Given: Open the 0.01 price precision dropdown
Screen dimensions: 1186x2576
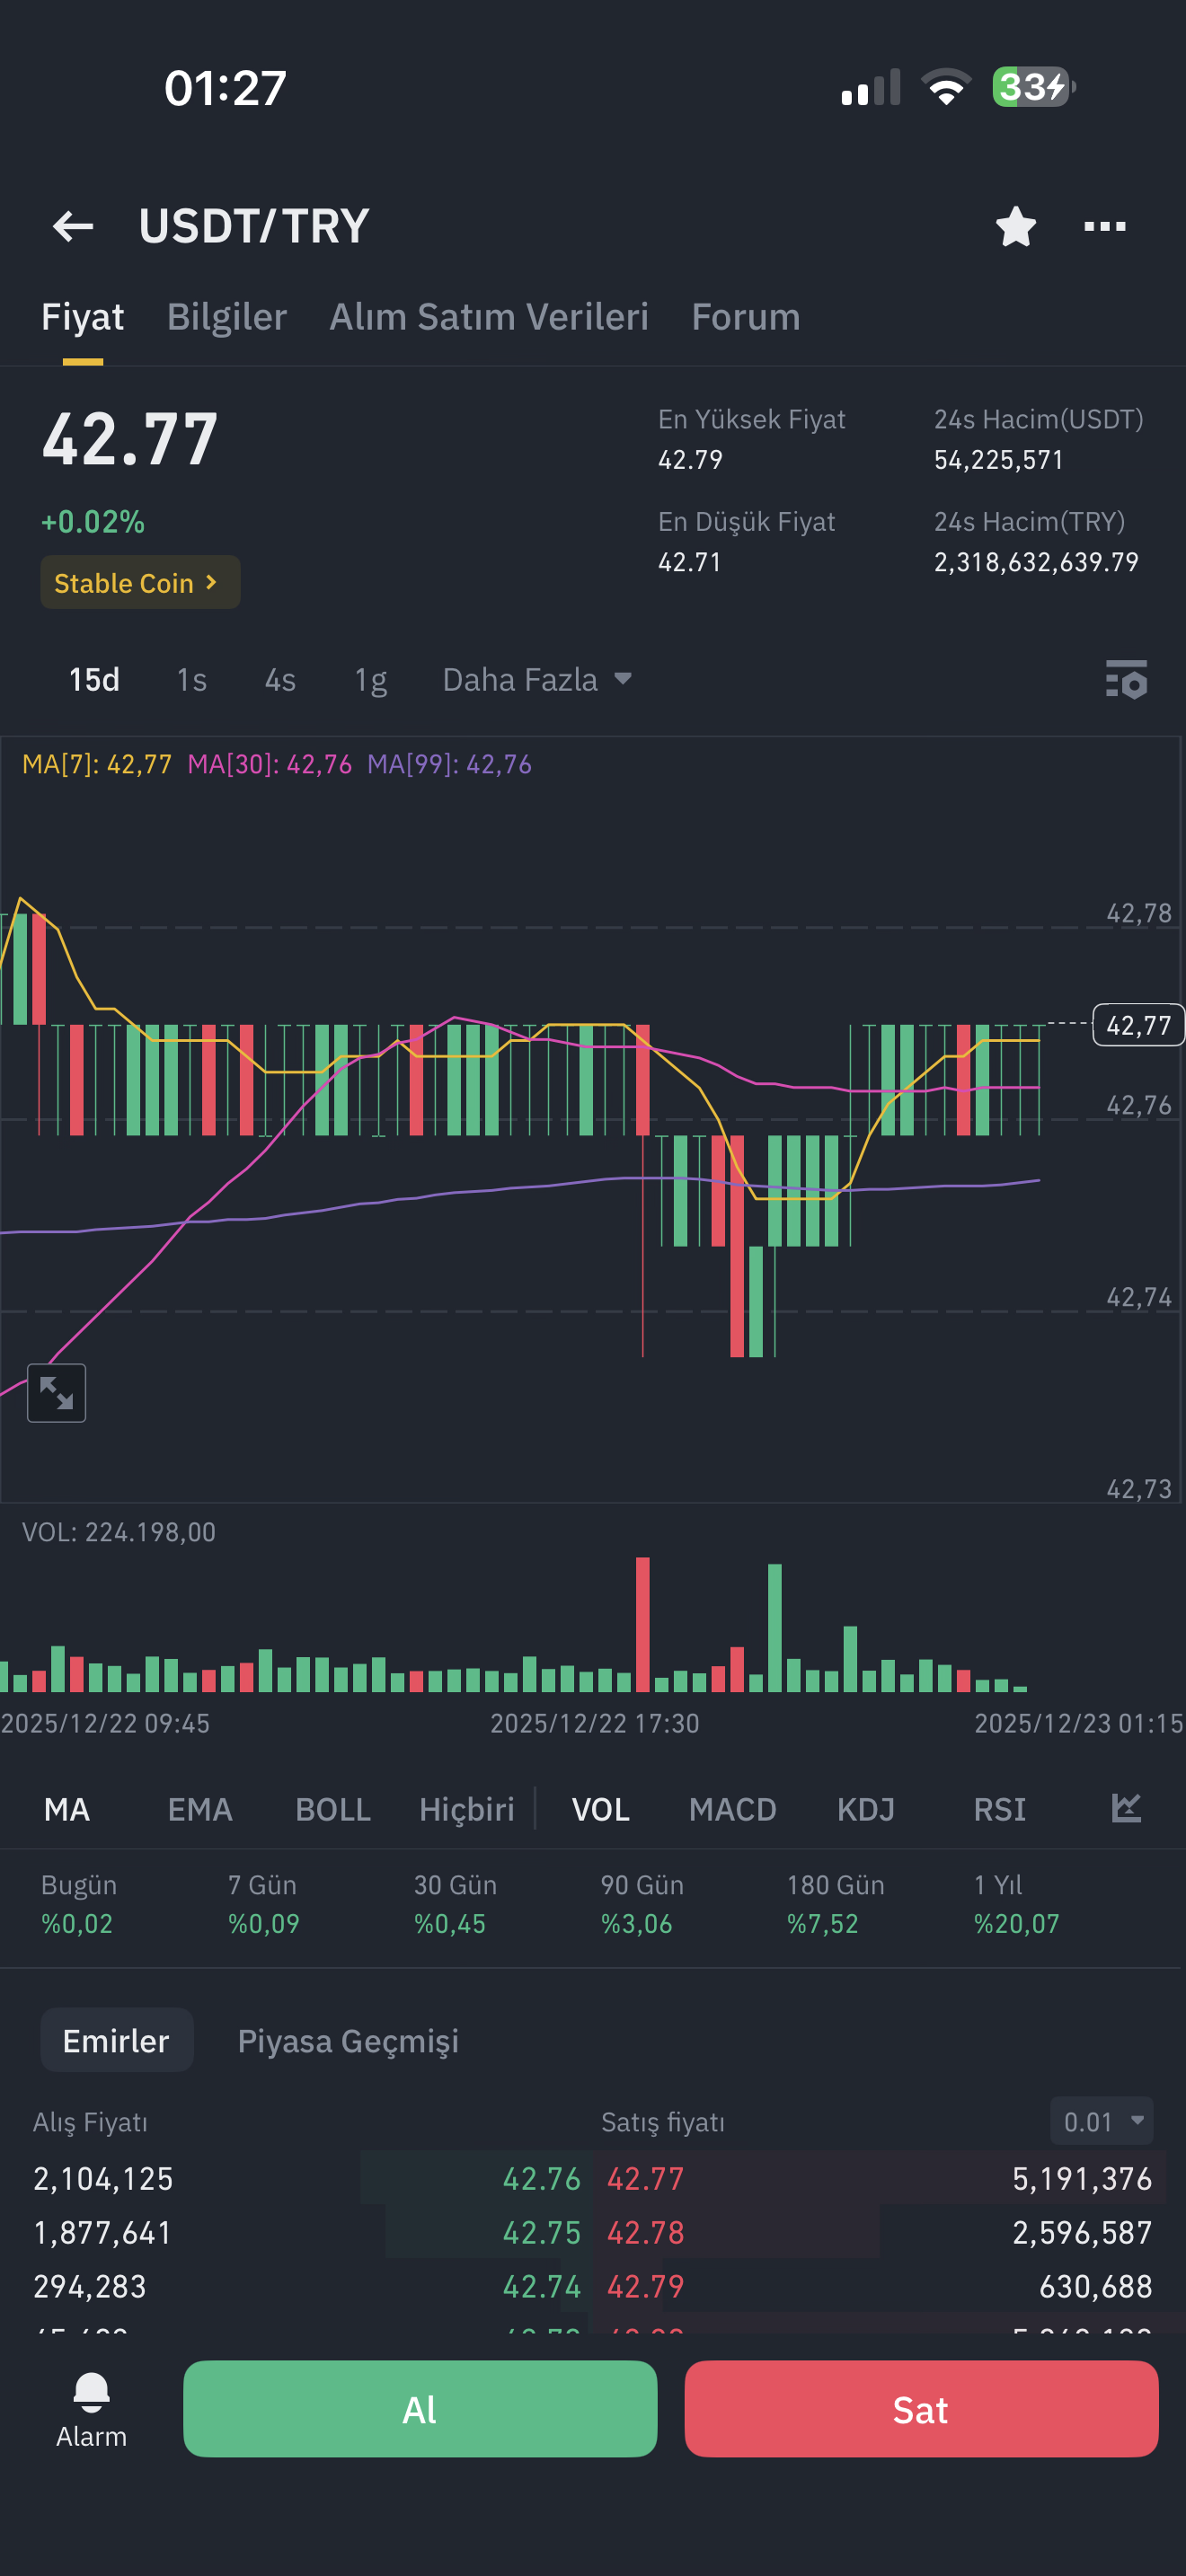Looking at the screenshot, I should coord(1102,2121).
